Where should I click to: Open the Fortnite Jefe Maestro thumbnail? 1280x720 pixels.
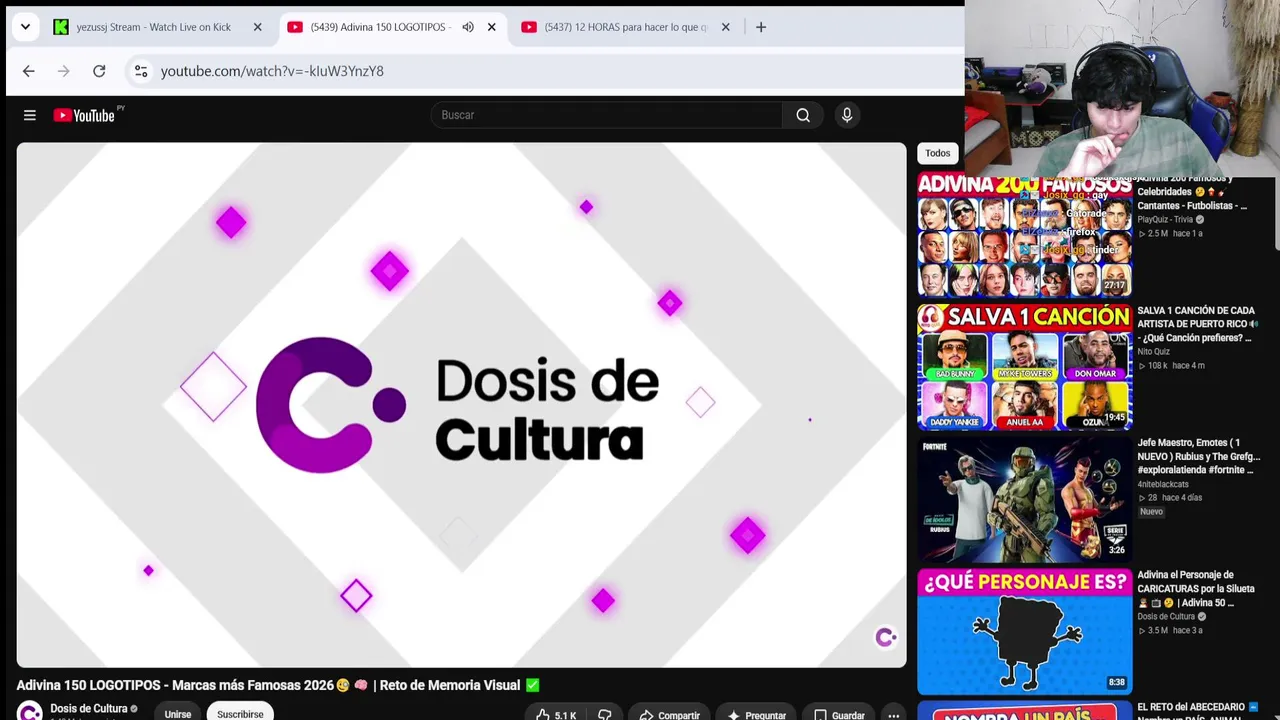tap(1025, 499)
